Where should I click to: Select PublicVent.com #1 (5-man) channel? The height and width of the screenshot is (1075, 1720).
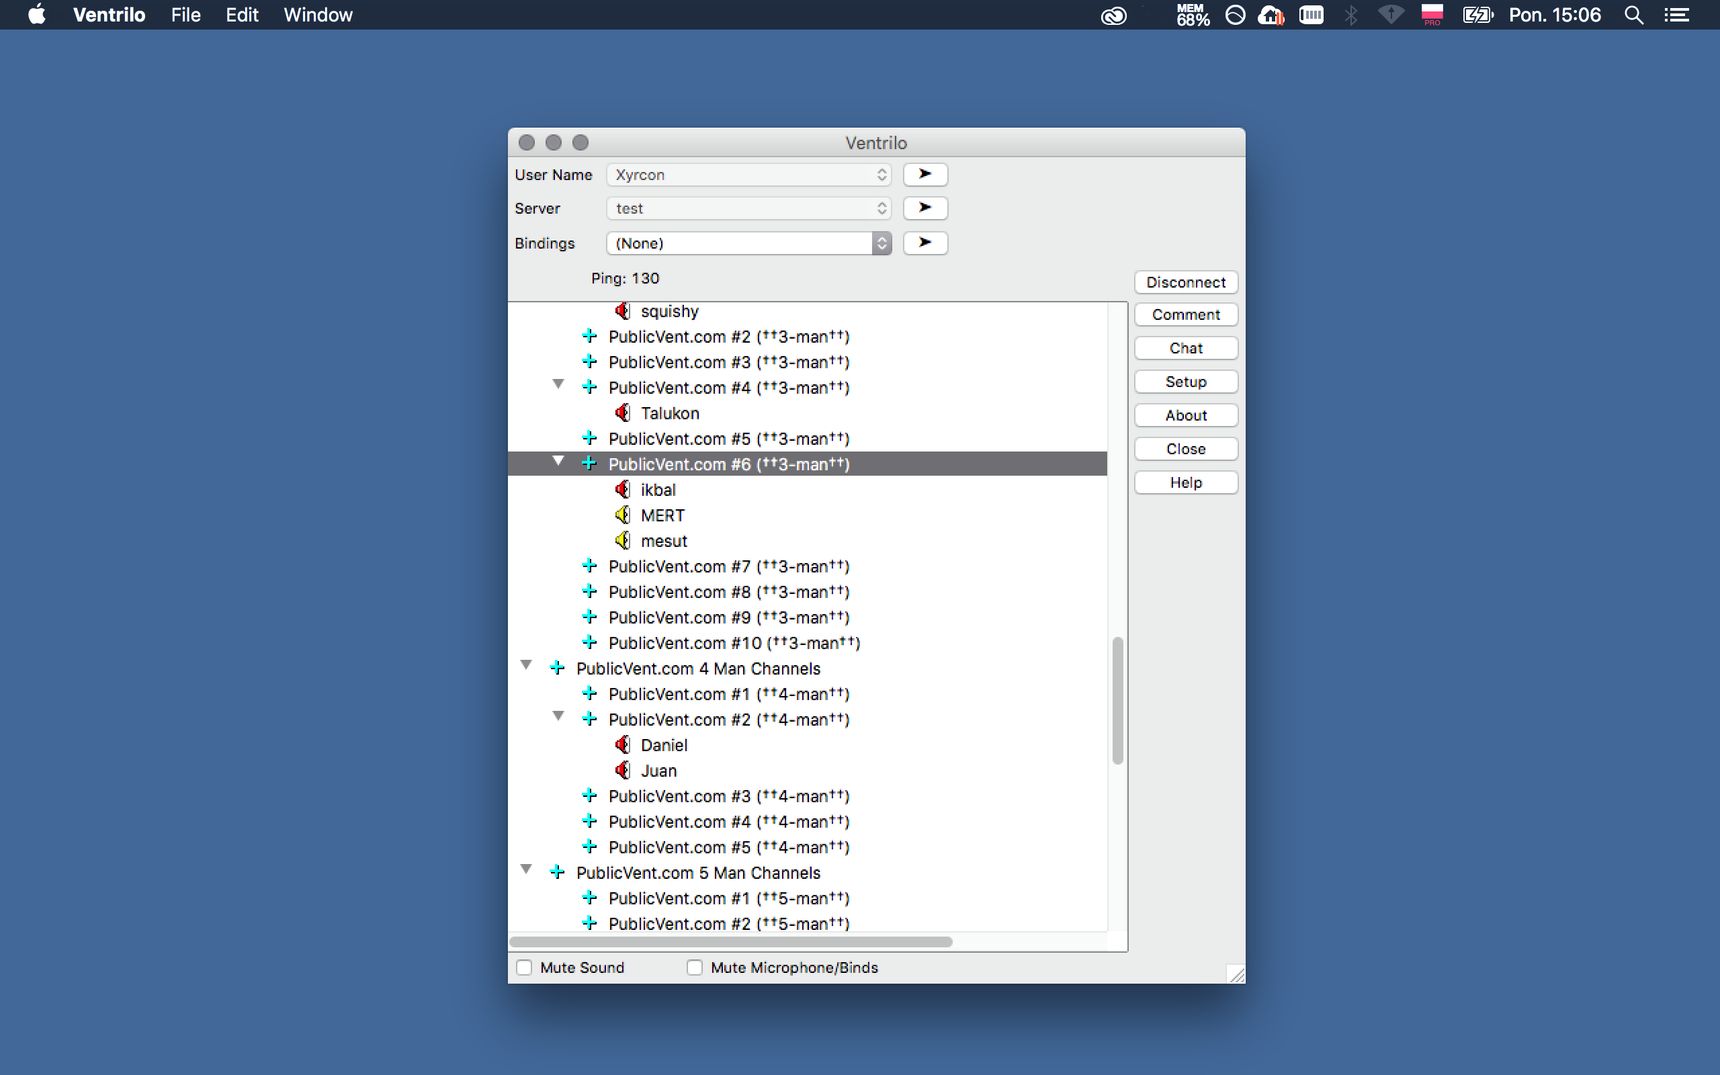pyautogui.click(x=729, y=898)
